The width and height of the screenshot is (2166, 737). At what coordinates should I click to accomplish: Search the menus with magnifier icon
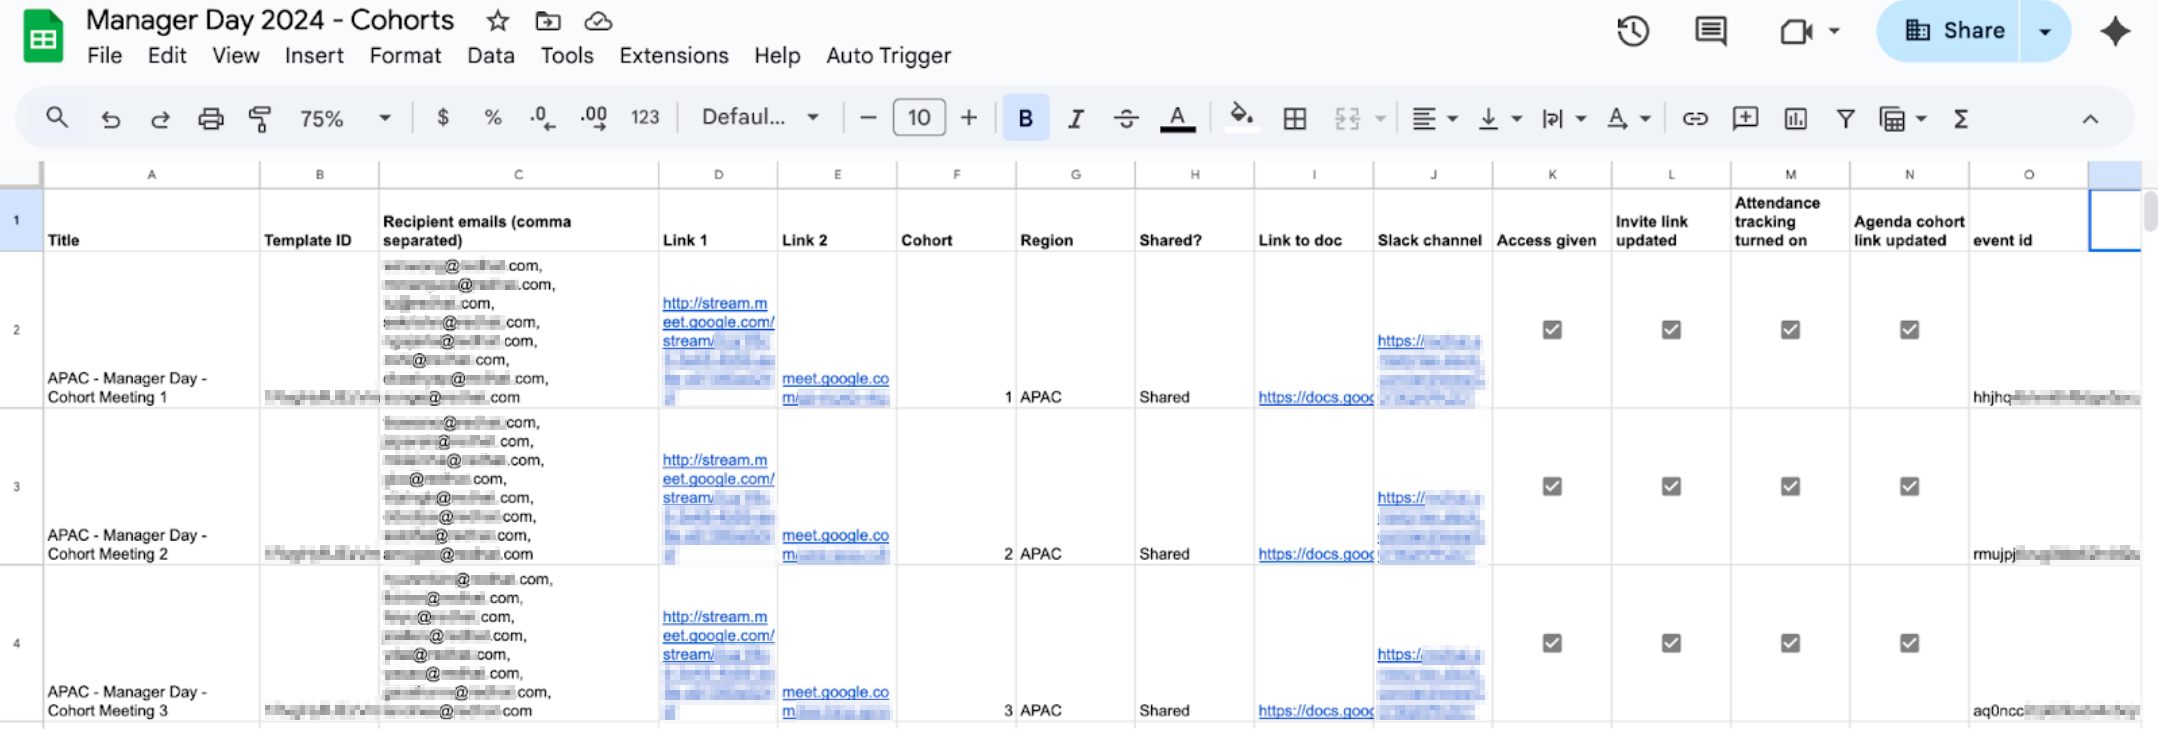click(x=57, y=118)
